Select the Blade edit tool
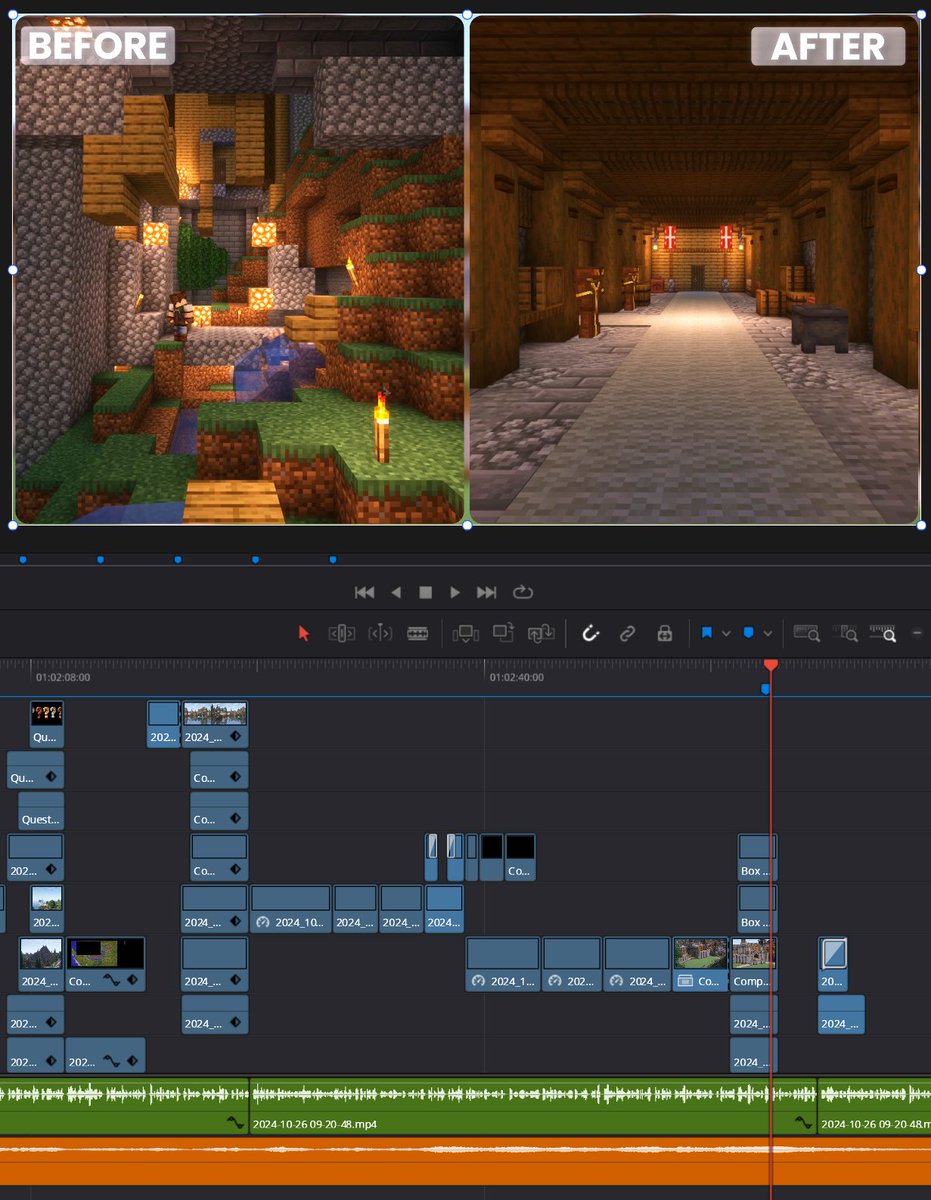Image resolution: width=931 pixels, height=1200 pixels. coord(418,633)
